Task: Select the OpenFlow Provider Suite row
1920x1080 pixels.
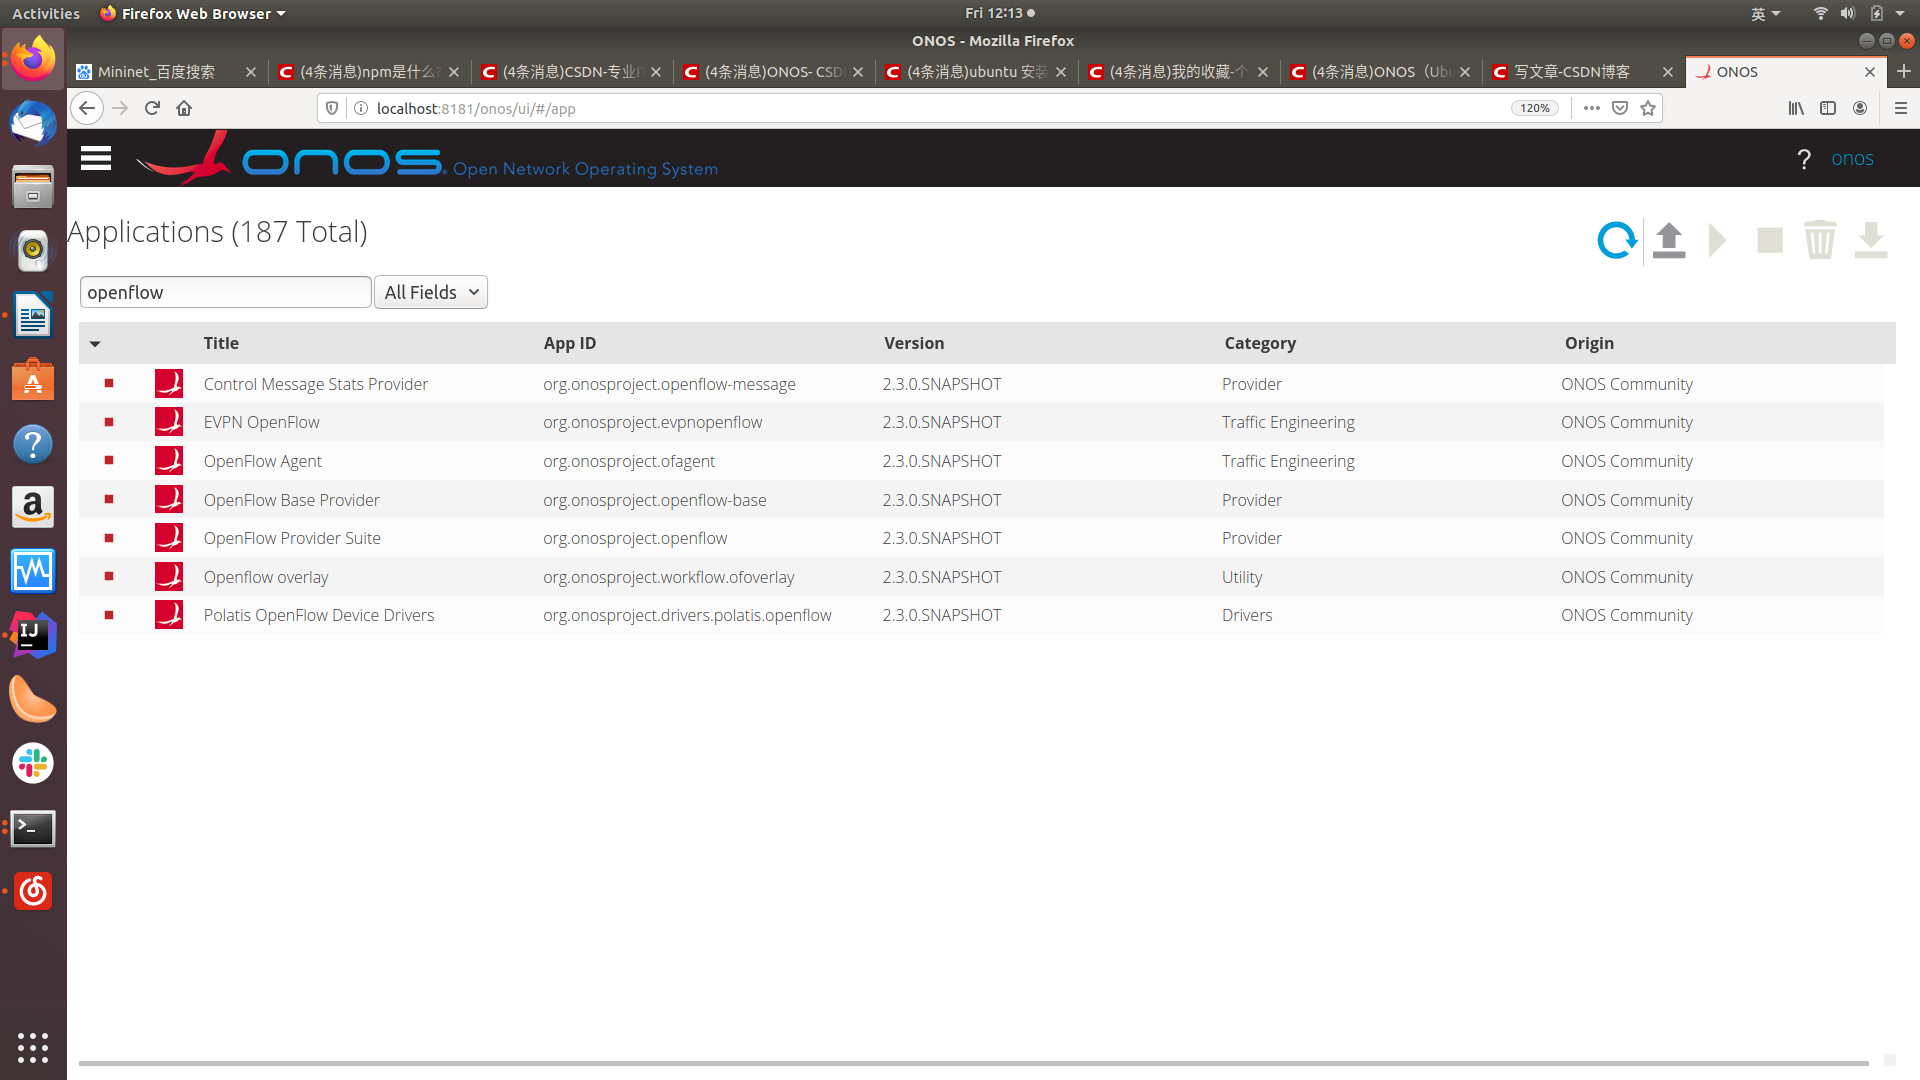Action: pos(292,538)
